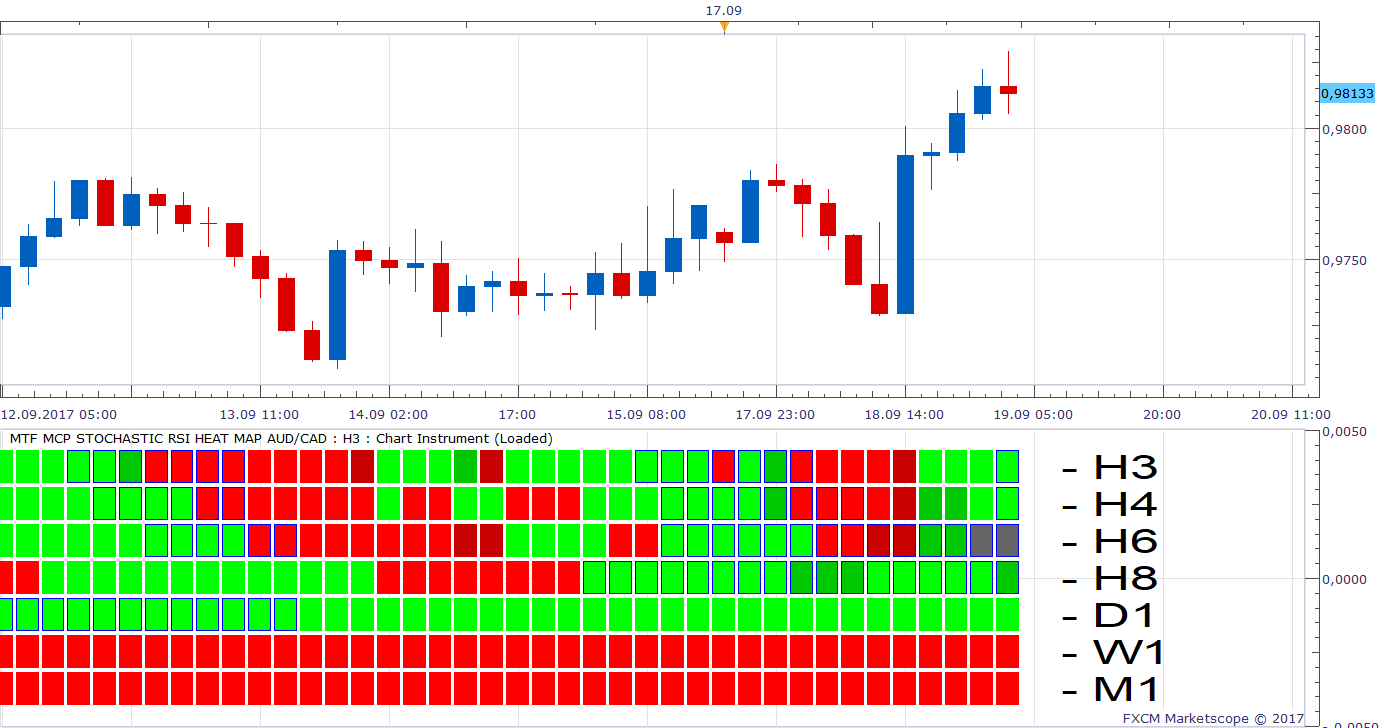The width and height of the screenshot is (1385, 728).
Task: Click the M1 timeframe row label
Action: [1111, 689]
